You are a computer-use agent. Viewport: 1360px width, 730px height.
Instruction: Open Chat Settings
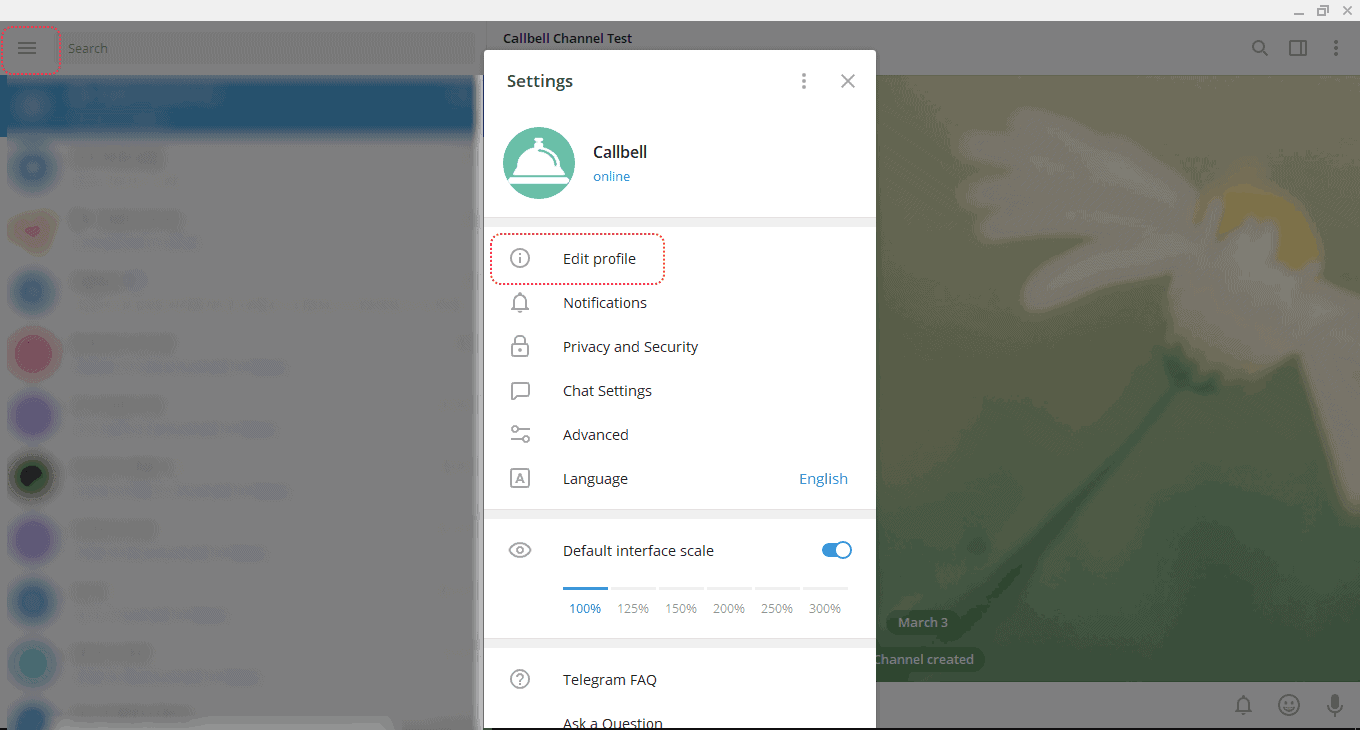tap(680, 391)
